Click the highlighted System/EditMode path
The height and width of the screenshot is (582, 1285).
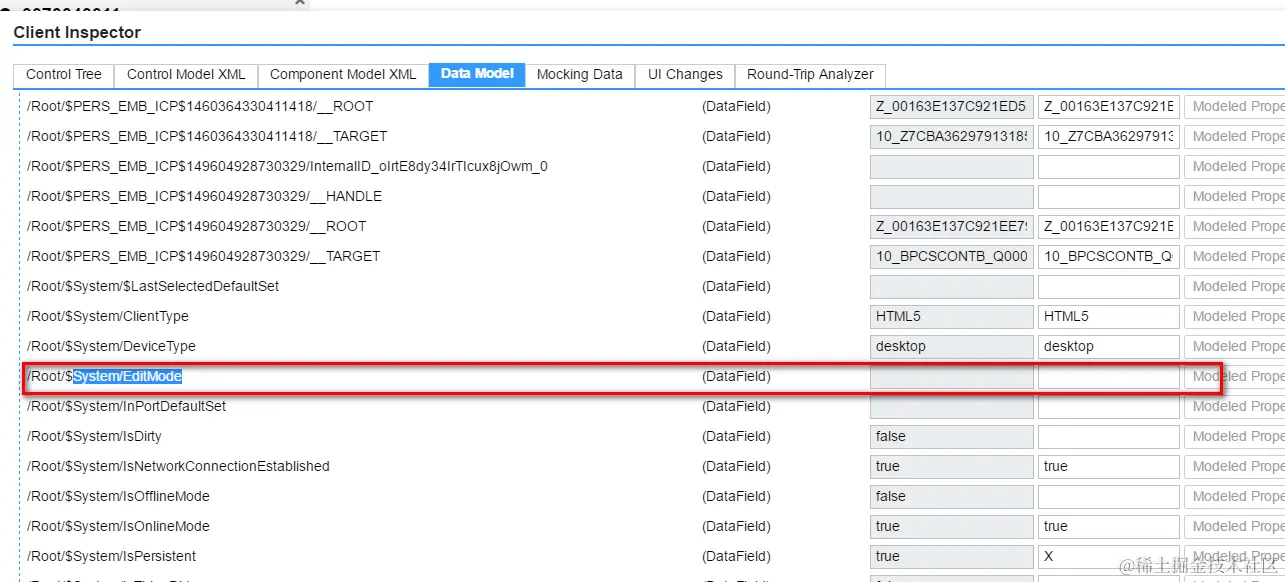click(128, 376)
